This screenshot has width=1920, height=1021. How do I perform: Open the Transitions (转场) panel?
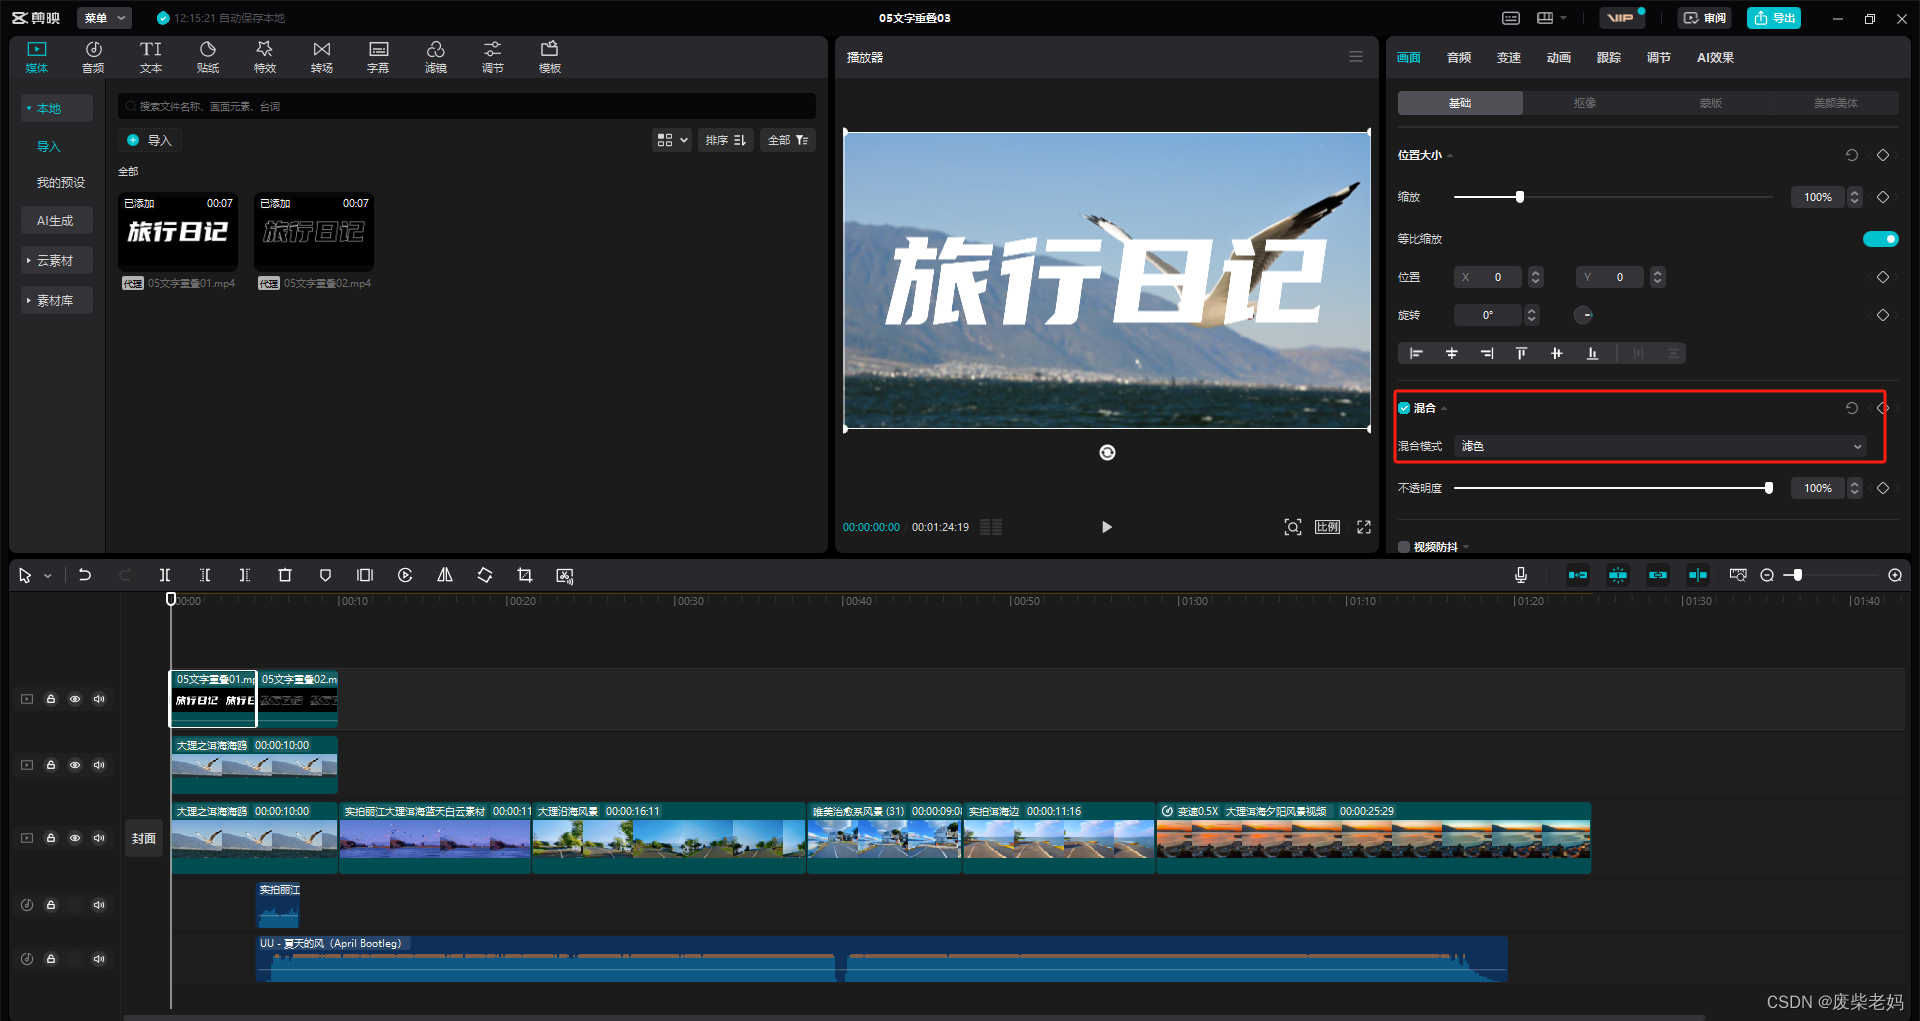(x=321, y=57)
